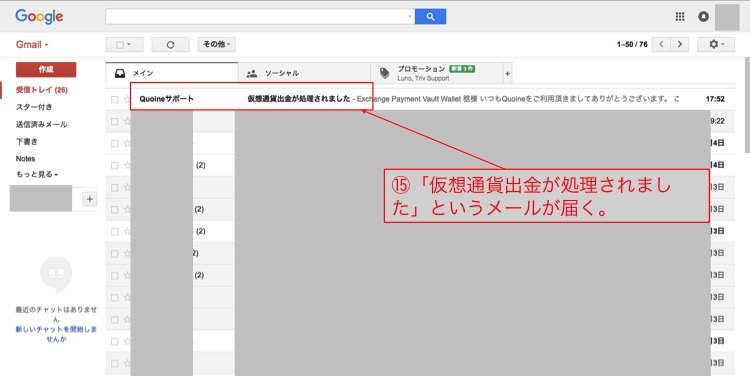Viewport: 750px width, 376px height.
Task: Open the Gmail product dropdown
Action: [32, 44]
